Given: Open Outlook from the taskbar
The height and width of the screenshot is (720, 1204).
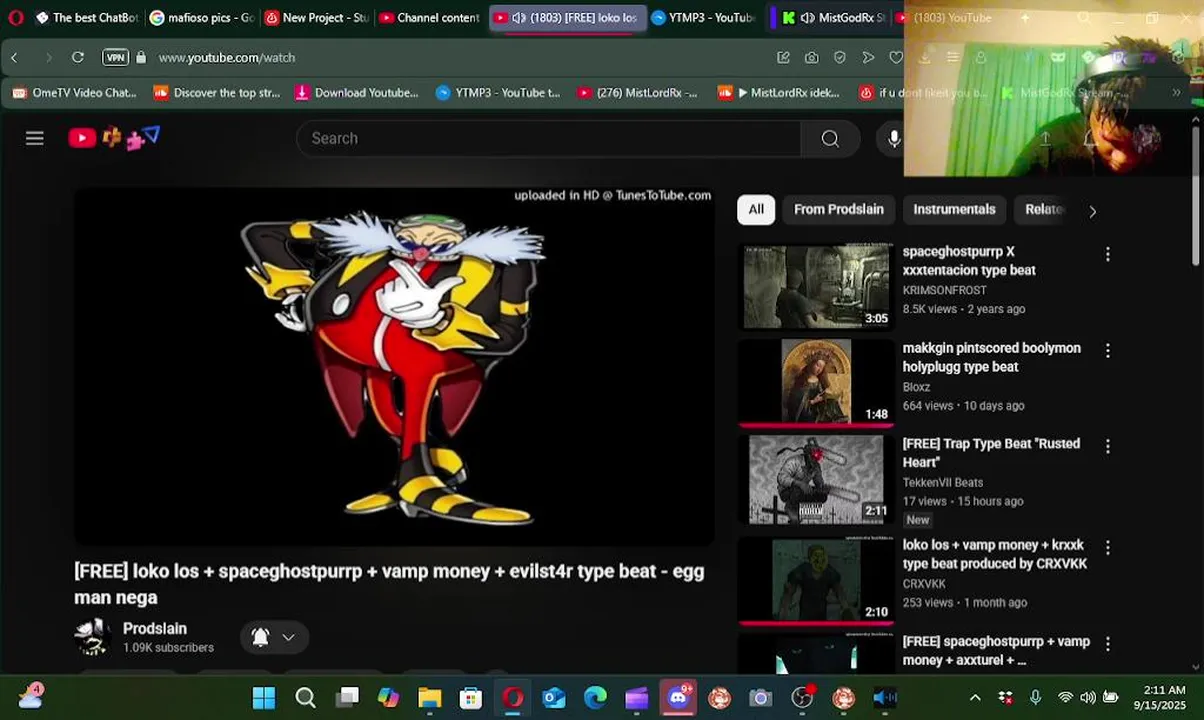Looking at the screenshot, I should (x=554, y=698).
